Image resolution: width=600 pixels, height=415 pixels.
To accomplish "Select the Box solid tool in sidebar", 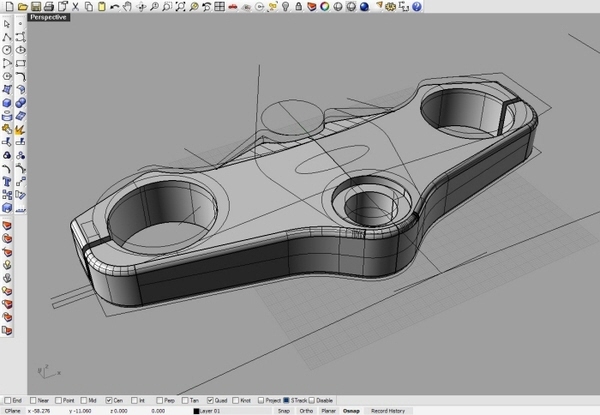I will (x=8, y=100).
